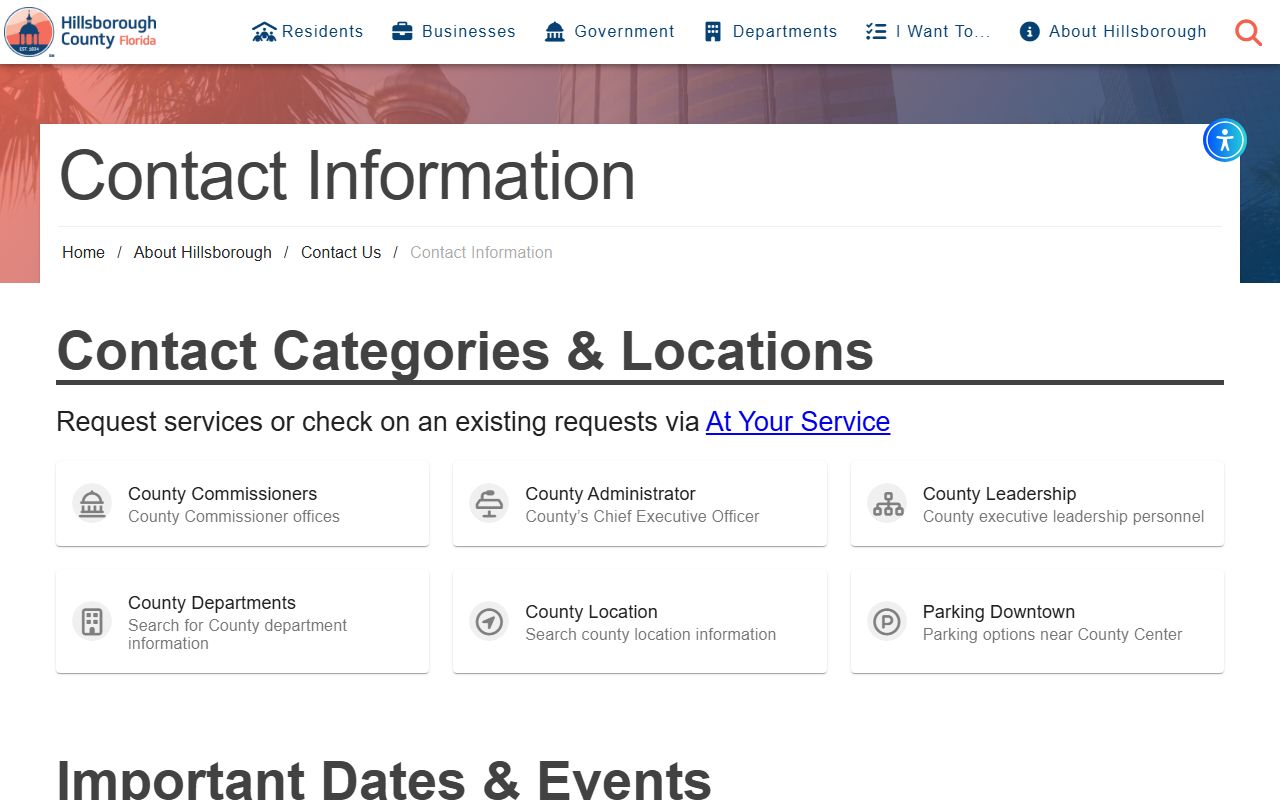Open site search magnifier icon
The width and height of the screenshot is (1280, 800).
(x=1248, y=32)
